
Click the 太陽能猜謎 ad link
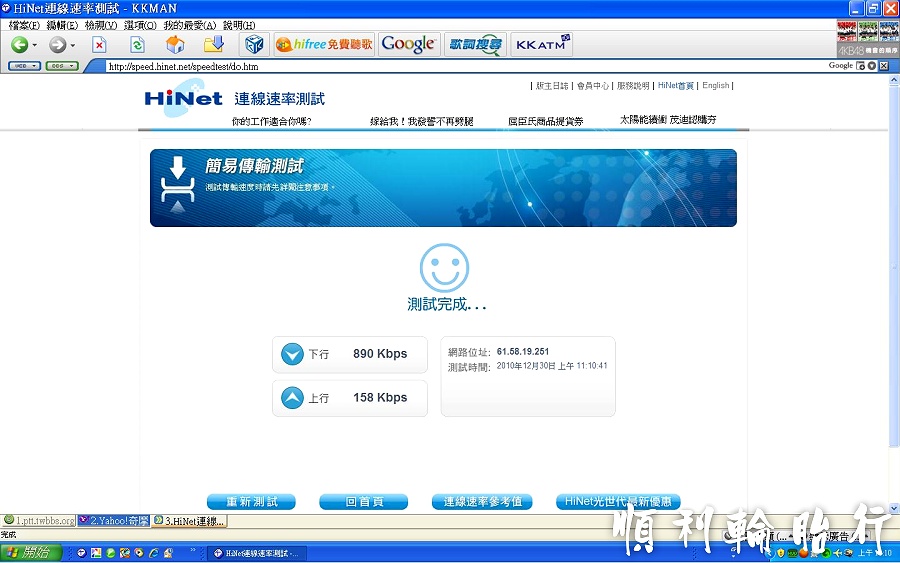[x=668, y=120]
